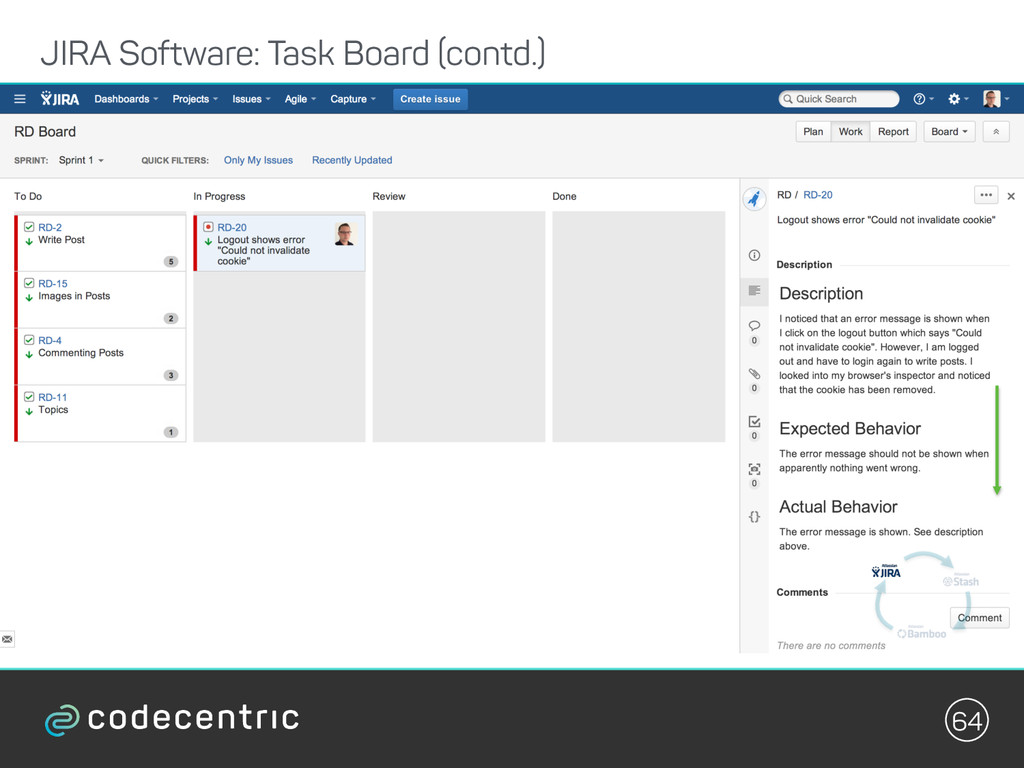Click priority arrow on Commenting Posts card

[29, 354]
